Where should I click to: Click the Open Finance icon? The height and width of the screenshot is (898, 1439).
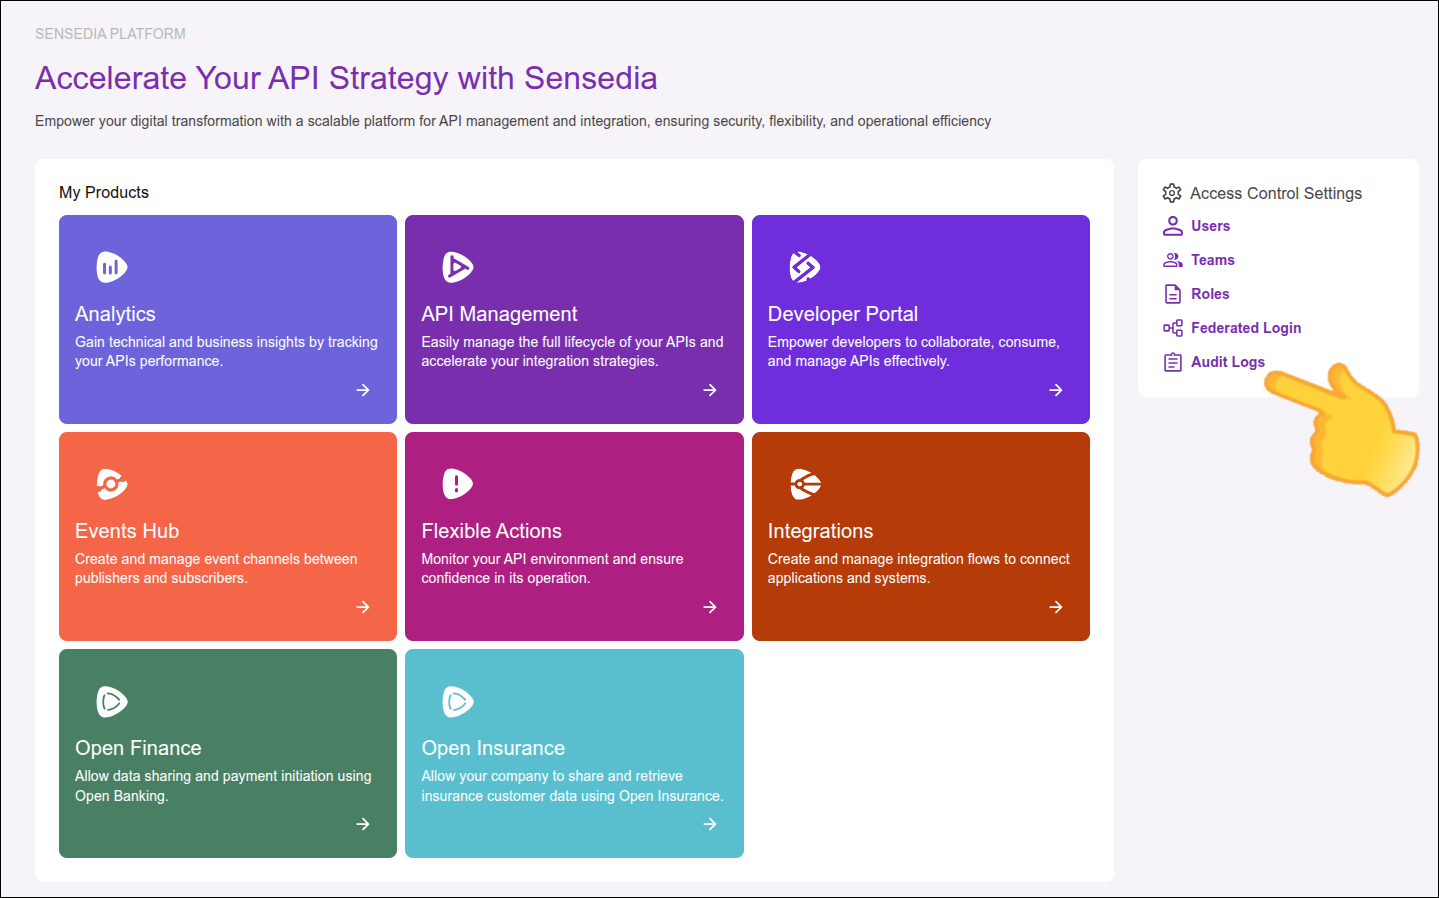click(x=111, y=701)
